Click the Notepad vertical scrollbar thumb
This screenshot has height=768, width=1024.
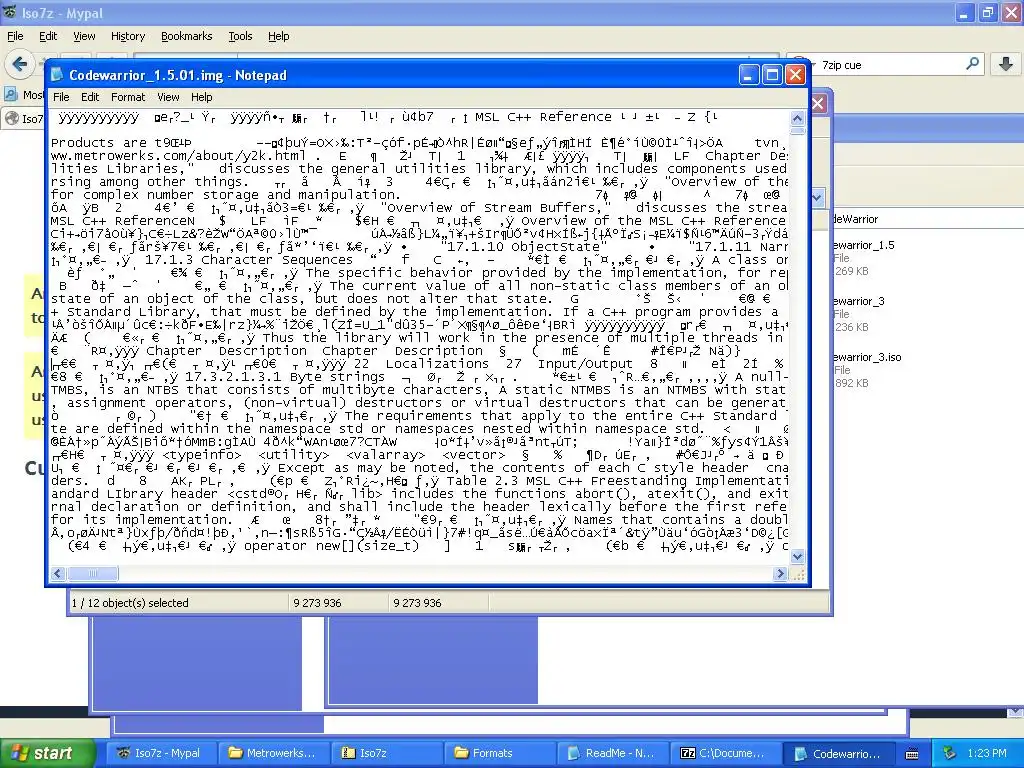pos(797,131)
